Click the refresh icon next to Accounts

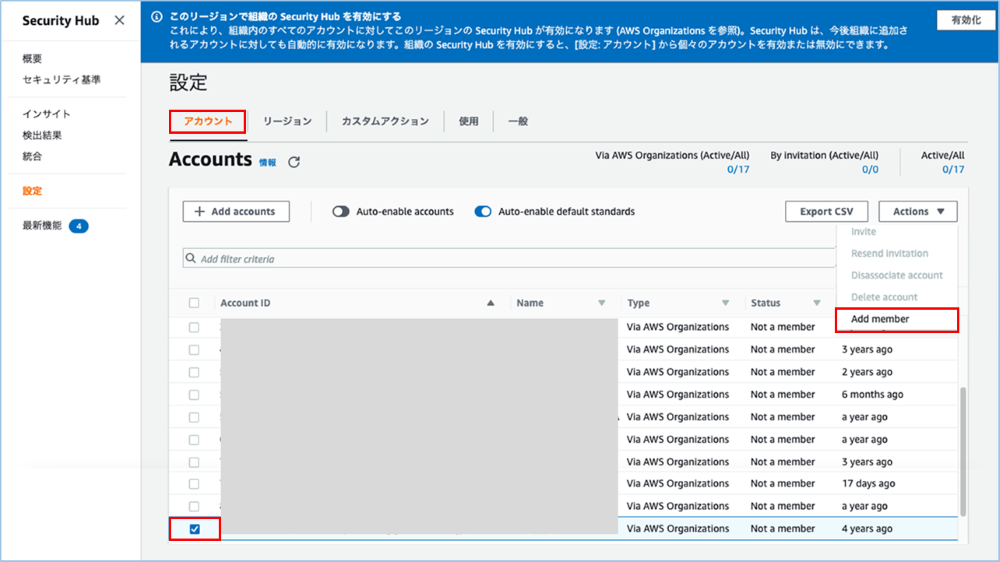tap(294, 162)
